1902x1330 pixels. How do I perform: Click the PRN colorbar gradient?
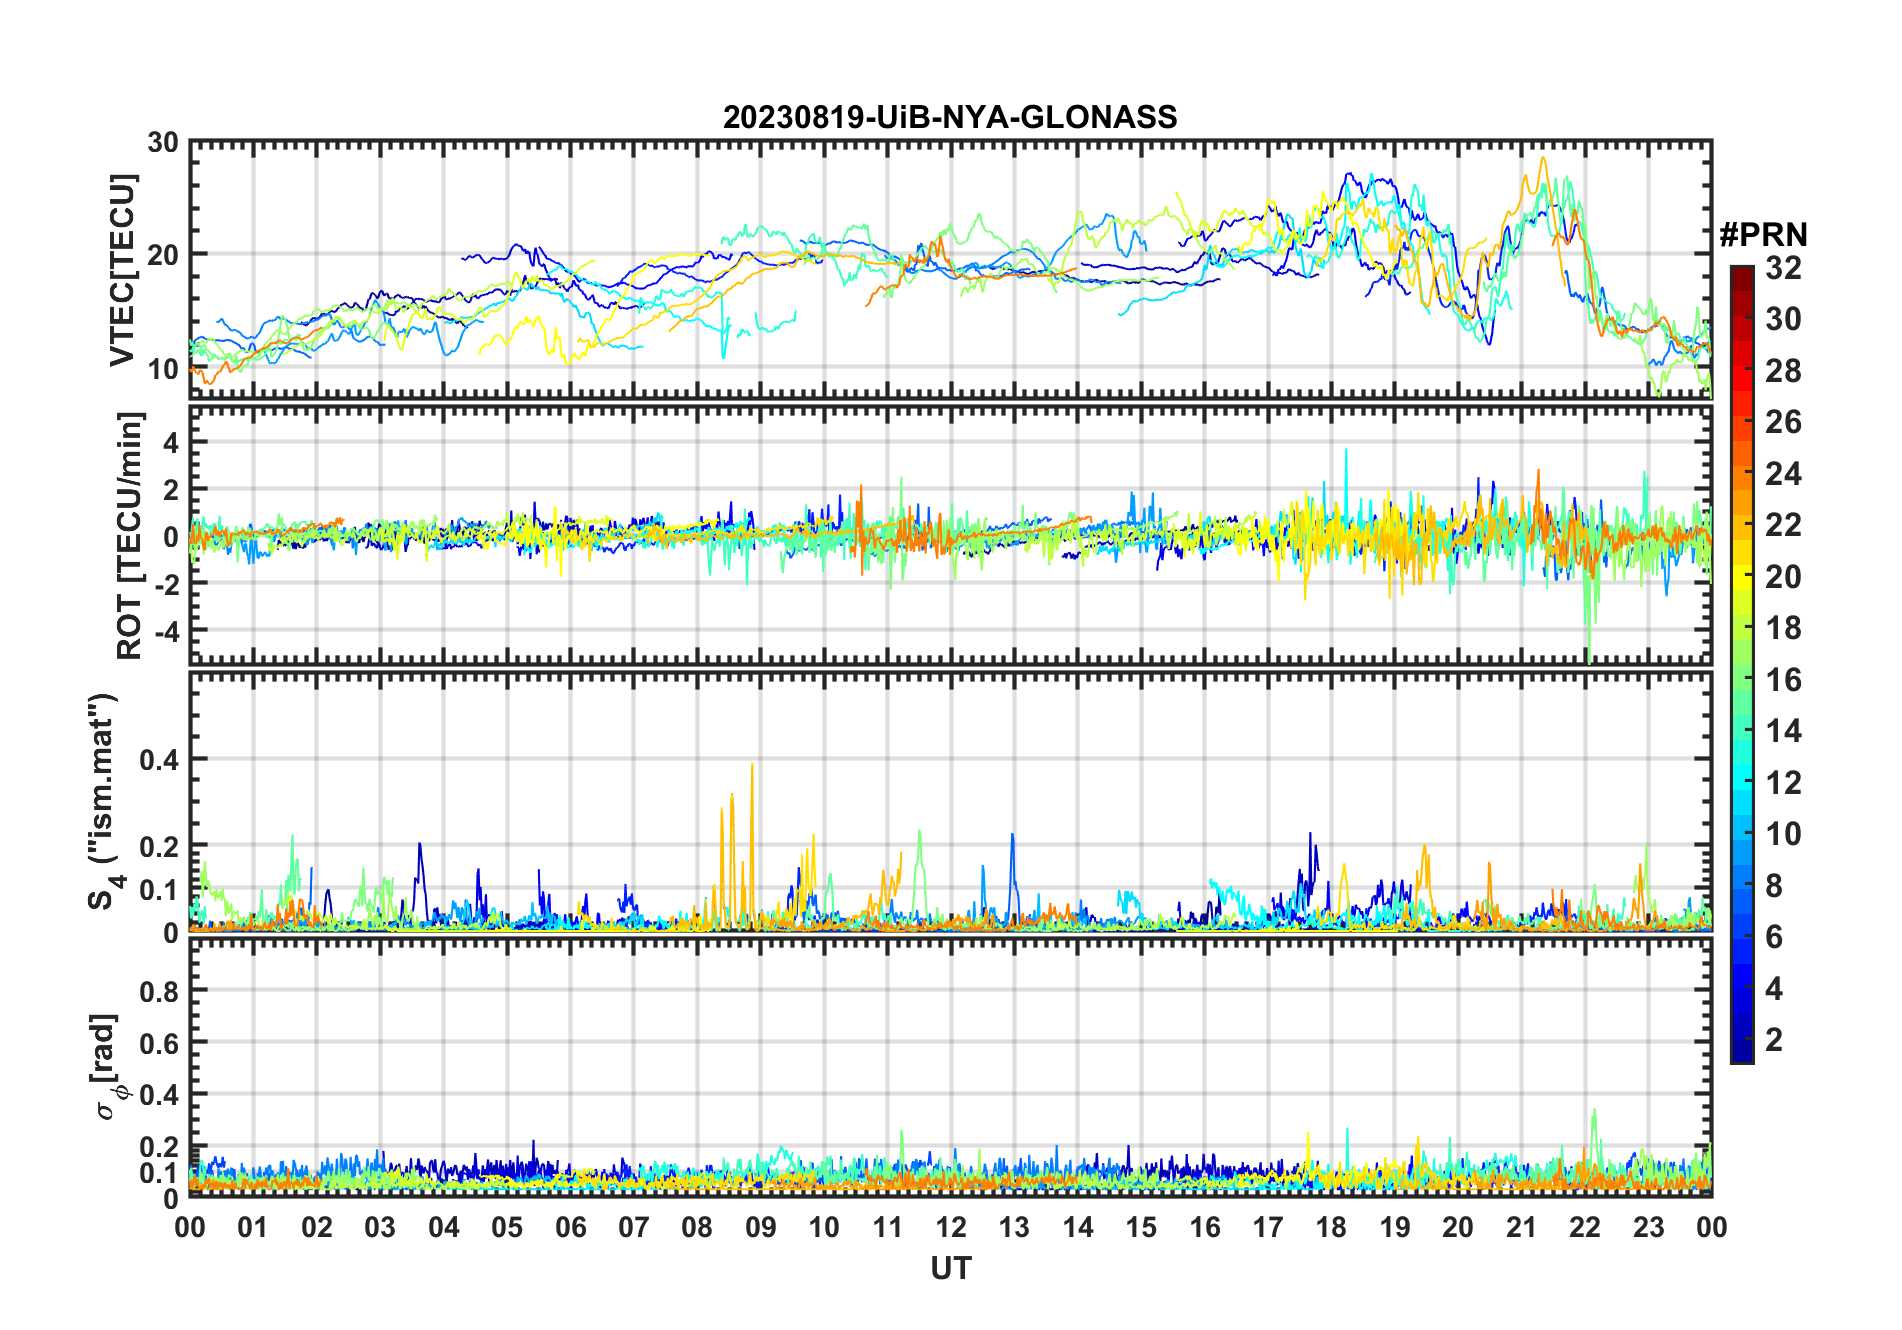pyautogui.click(x=1742, y=664)
